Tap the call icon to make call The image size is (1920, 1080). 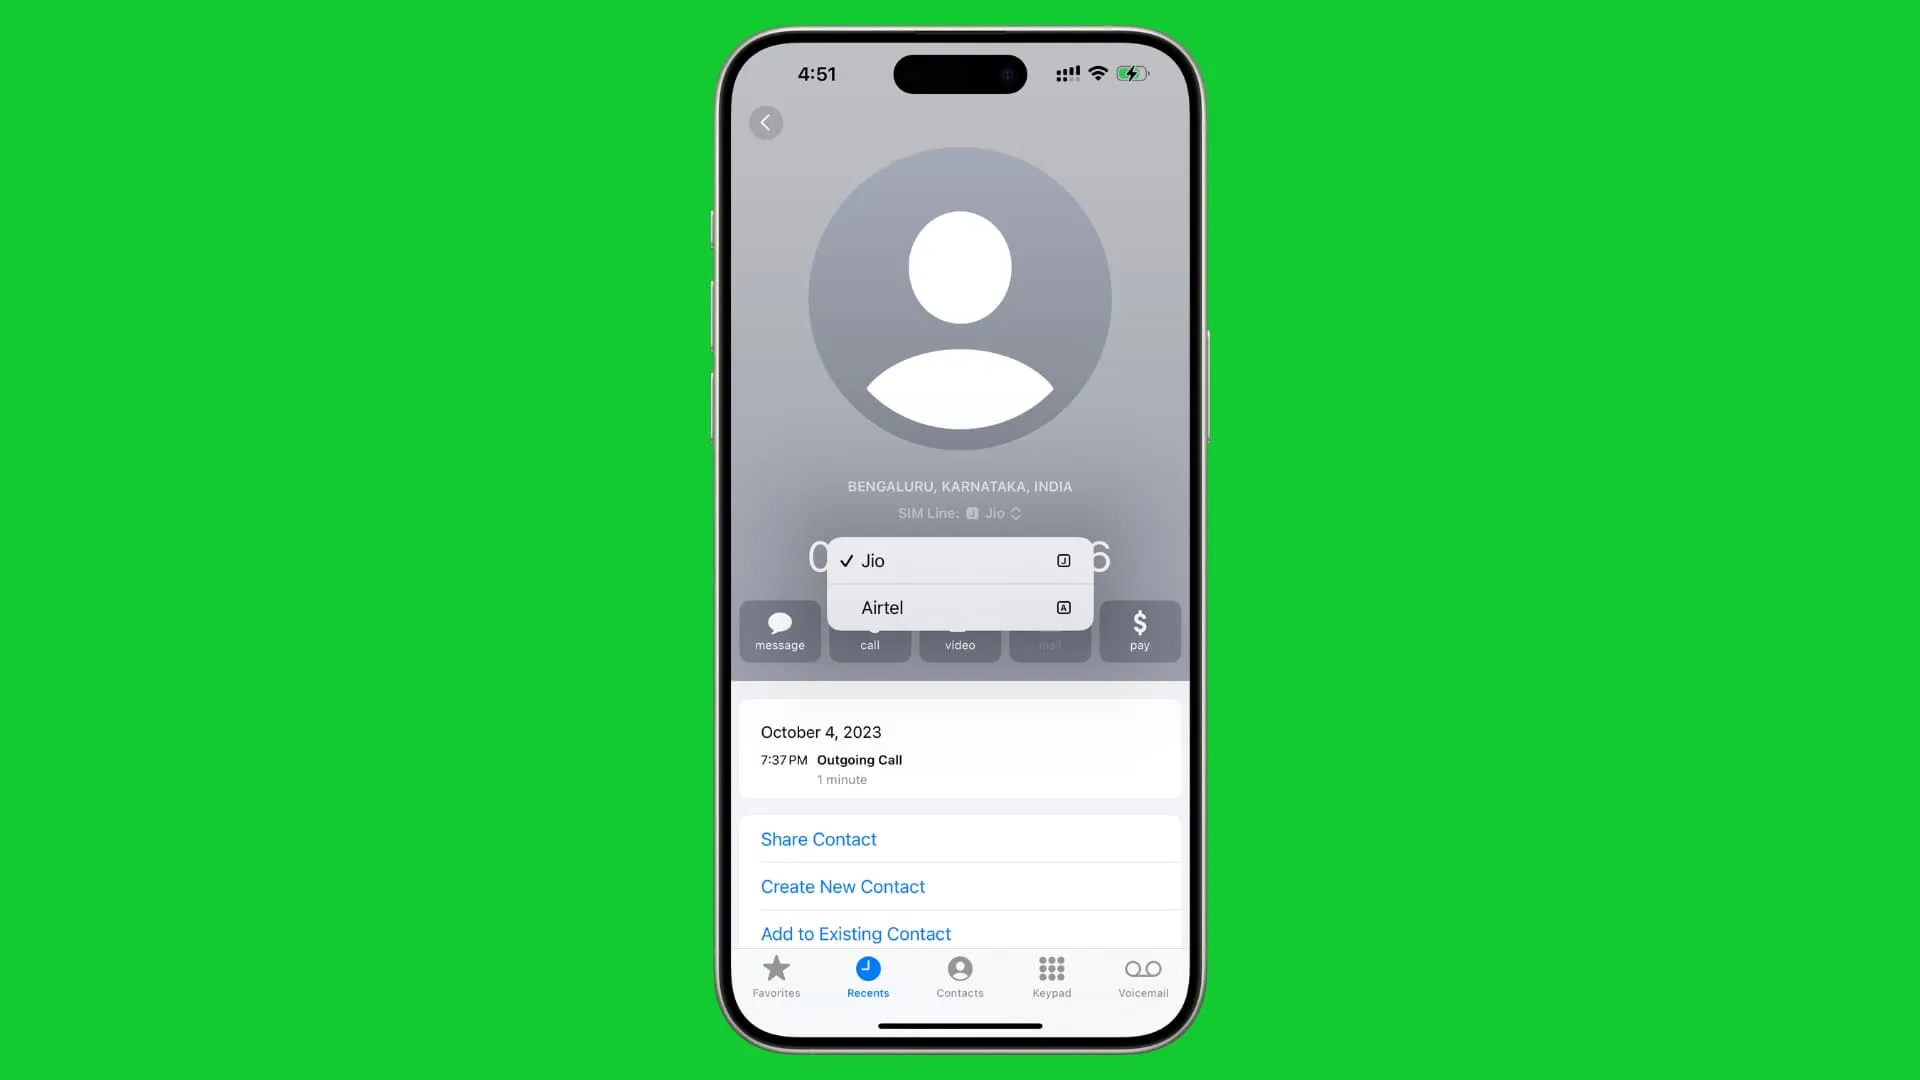point(869,629)
